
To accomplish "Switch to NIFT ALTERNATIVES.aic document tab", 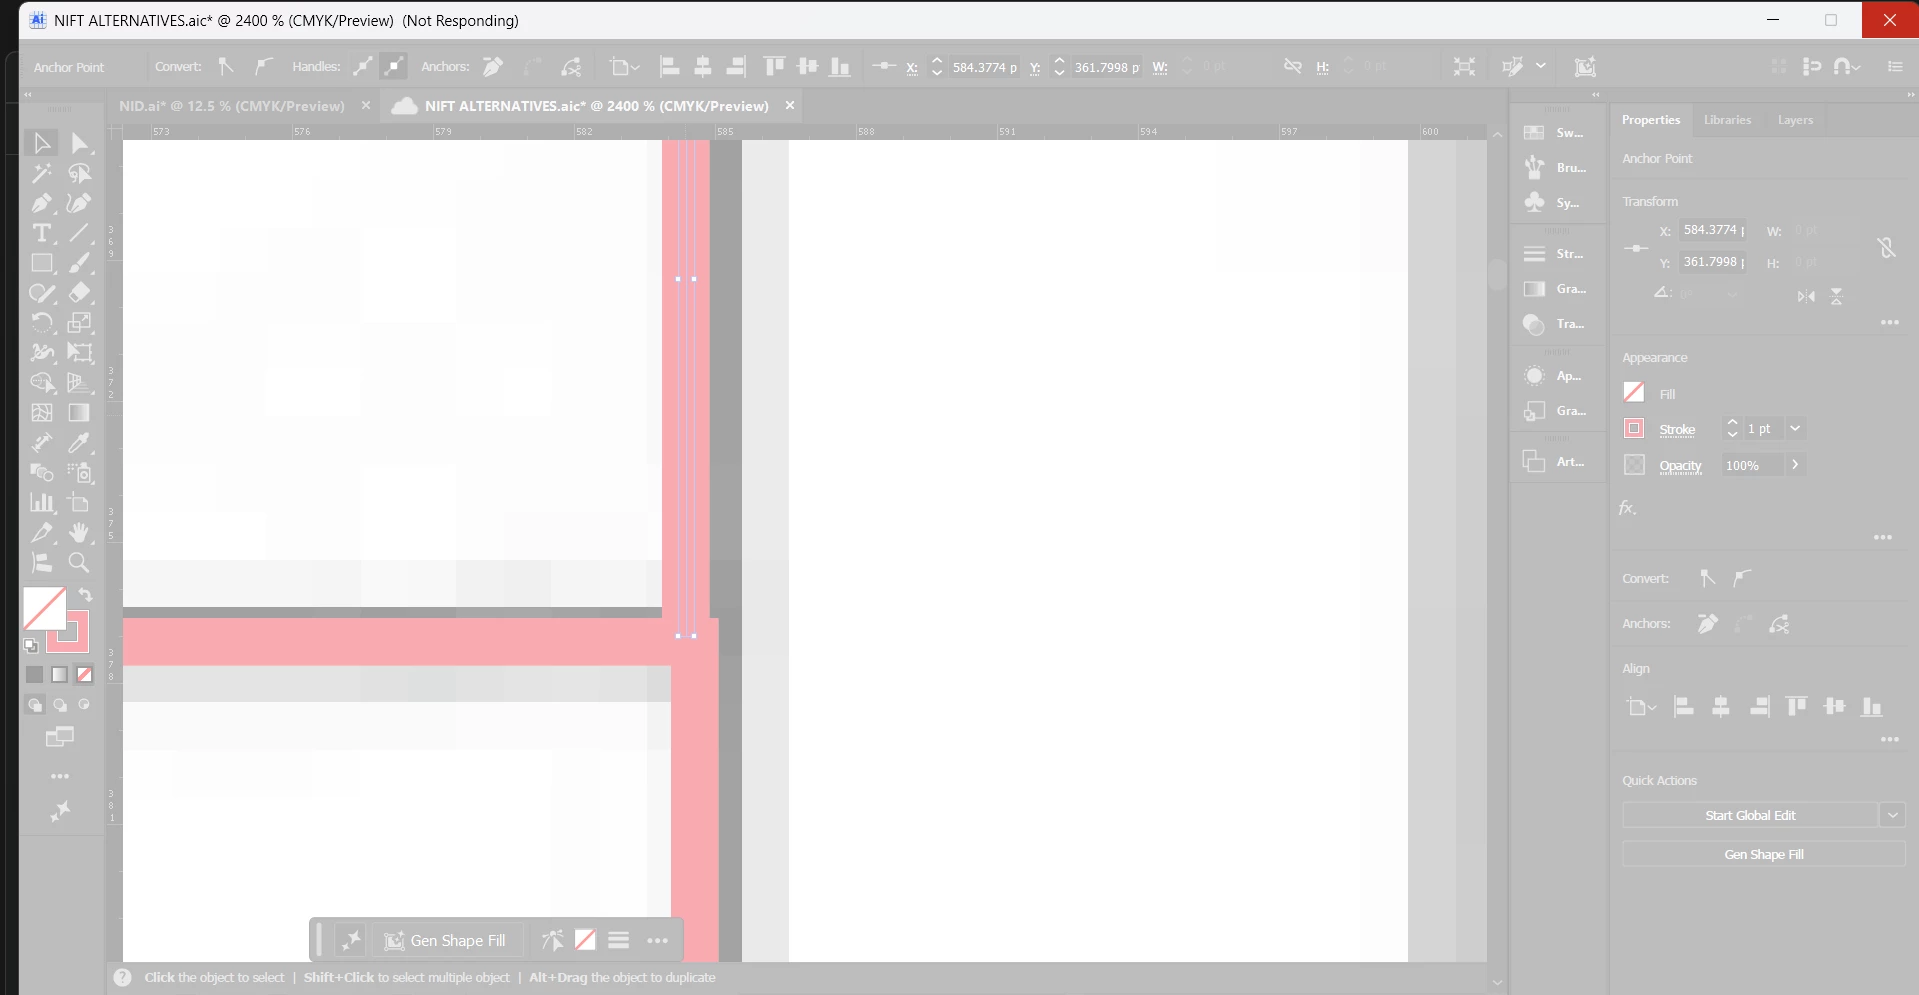I will (x=596, y=106).
